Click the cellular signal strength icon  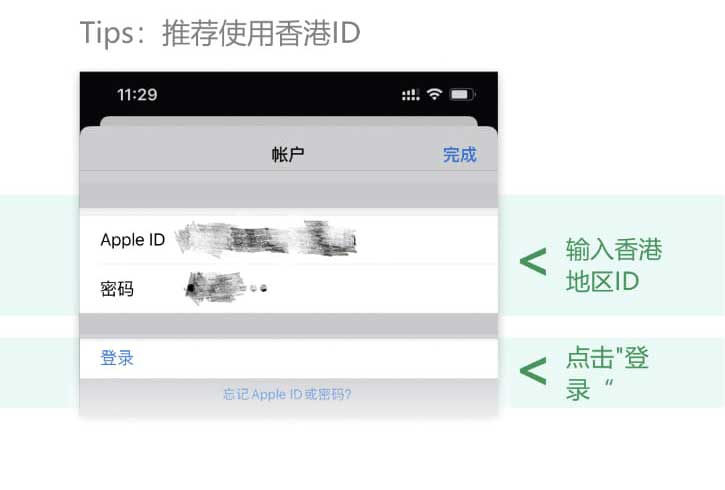click(410, 95)
